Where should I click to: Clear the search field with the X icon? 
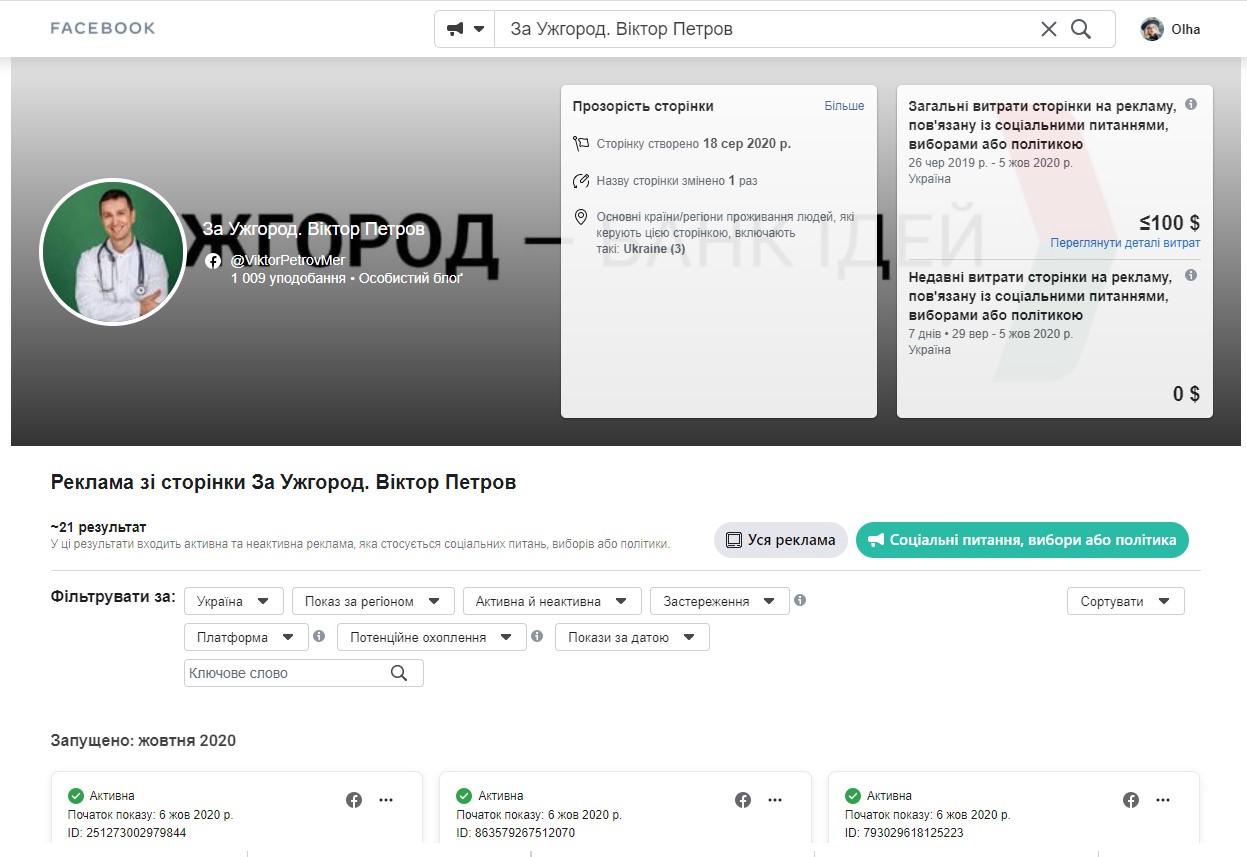[x=1049, y=29]
